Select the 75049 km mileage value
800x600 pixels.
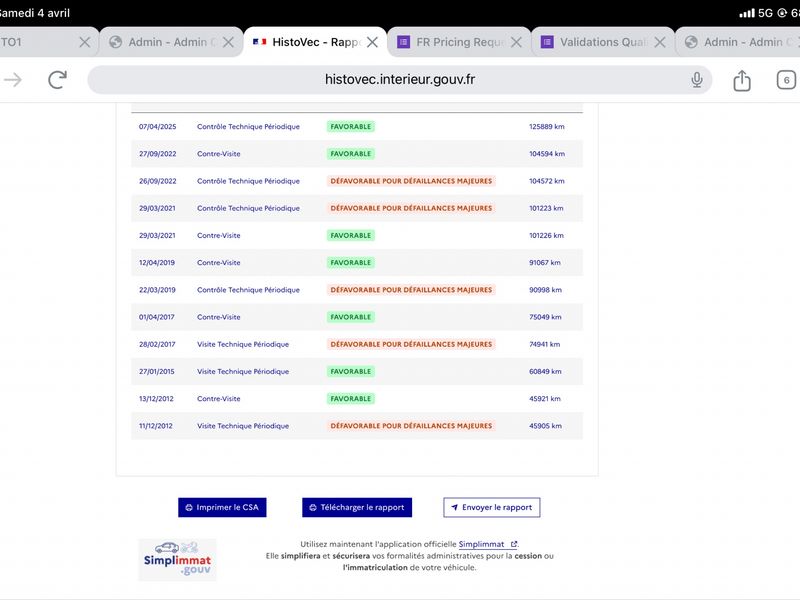pyautogui.click(x=545, y=317)
